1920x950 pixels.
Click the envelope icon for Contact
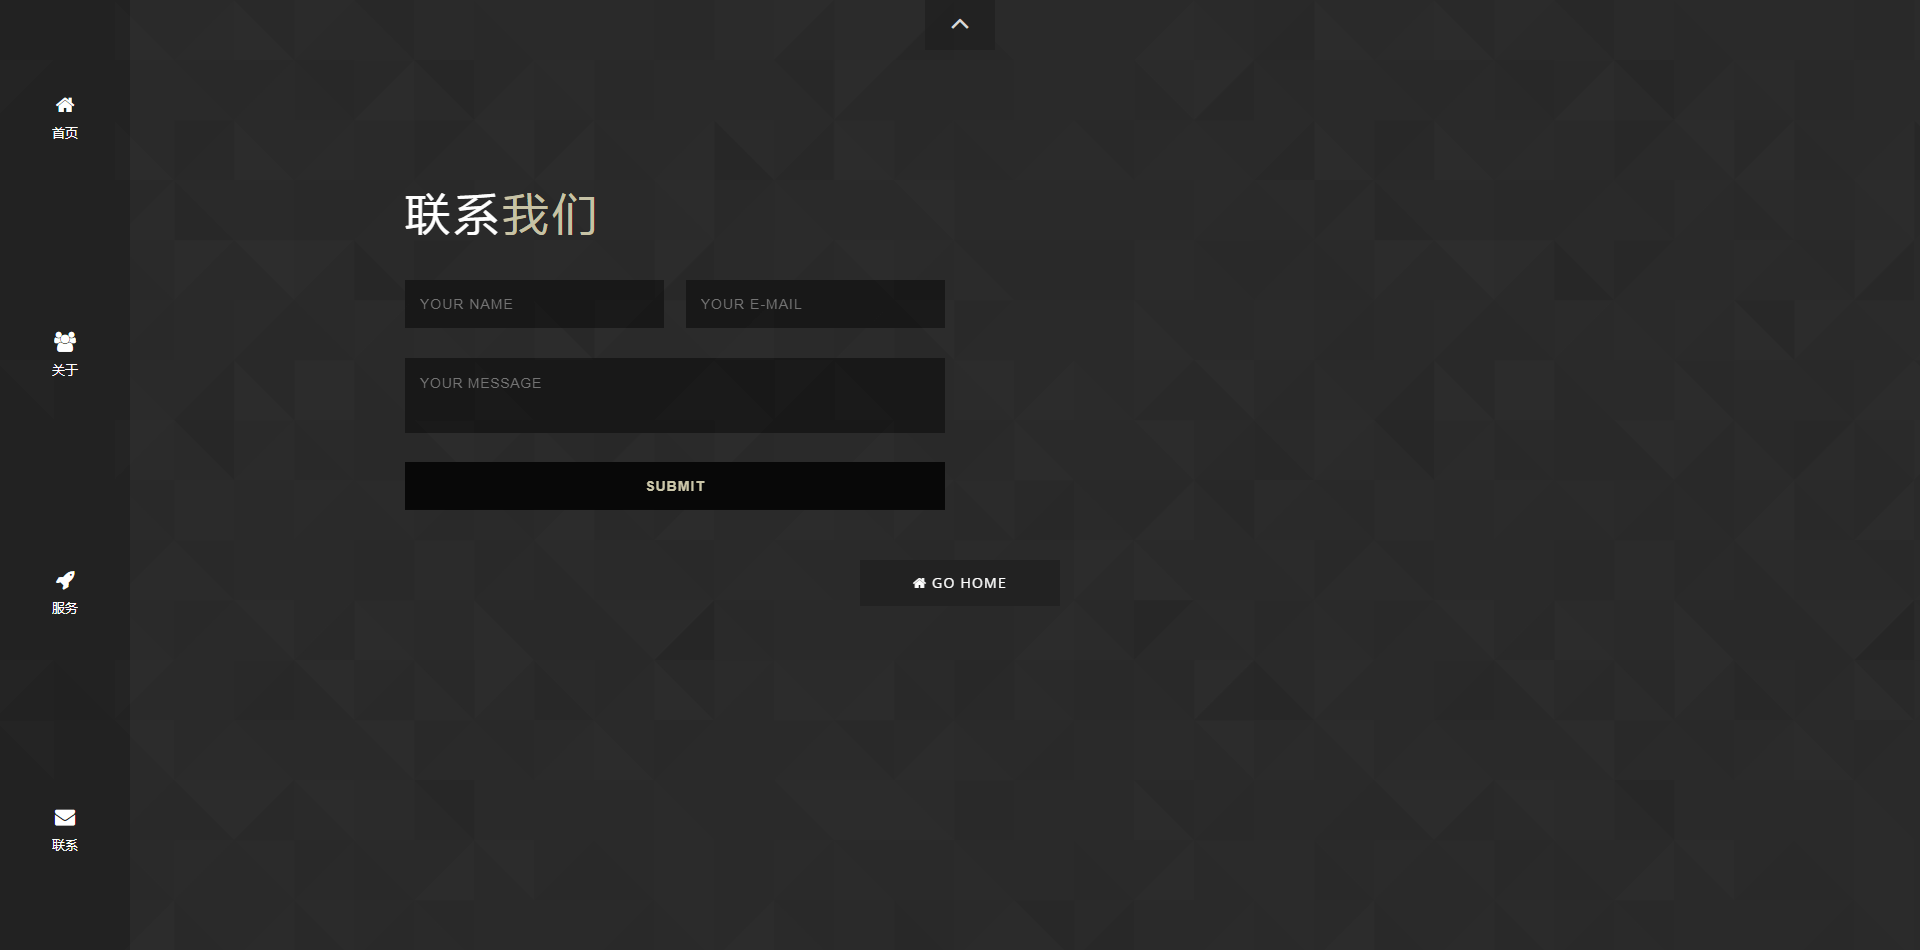click(65, 818)
